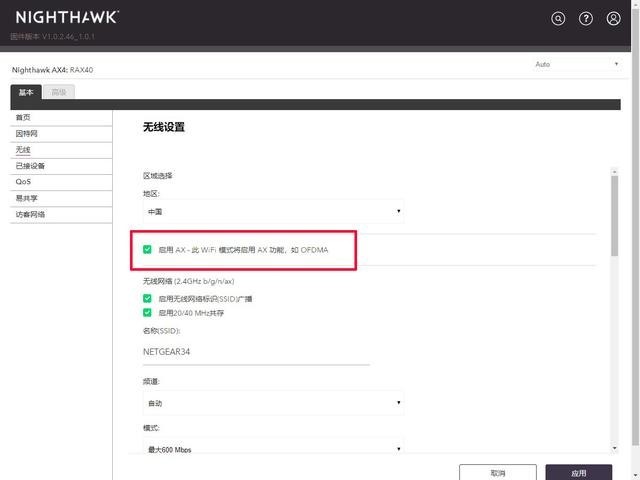This screenshot has width=640, height=480.
Task: Click the settings panel scrollbar thumb
Action: [614, 216]
